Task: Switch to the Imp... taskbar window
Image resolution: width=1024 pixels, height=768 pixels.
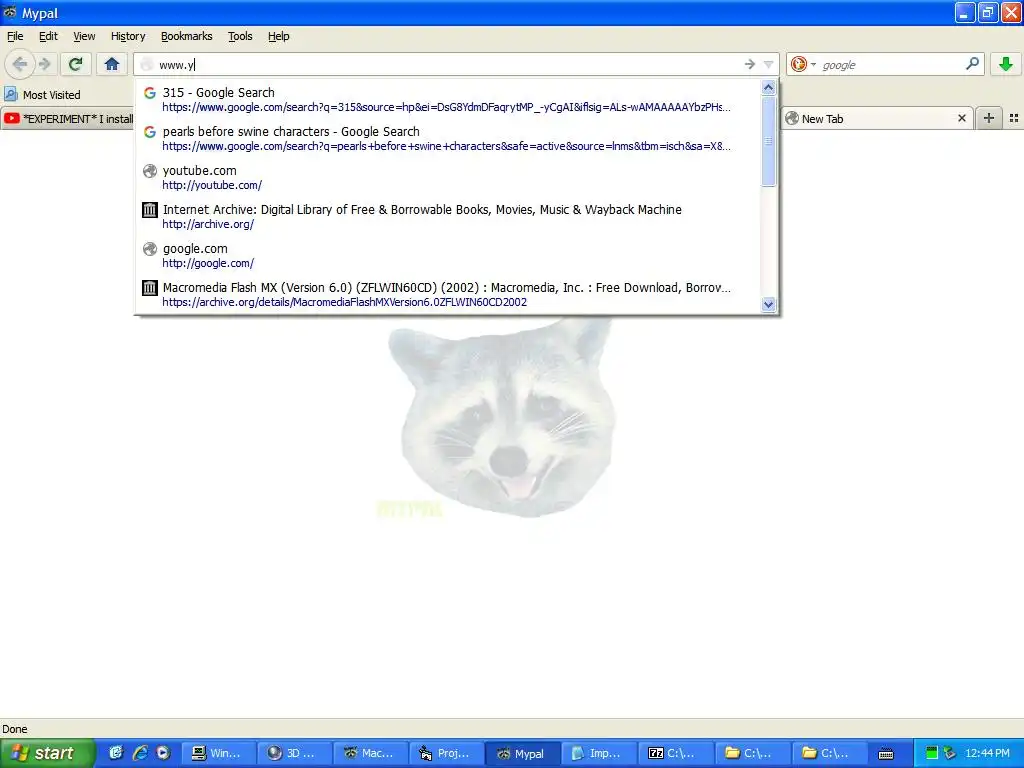Action: pyautogui.click(x=600, y=753)
